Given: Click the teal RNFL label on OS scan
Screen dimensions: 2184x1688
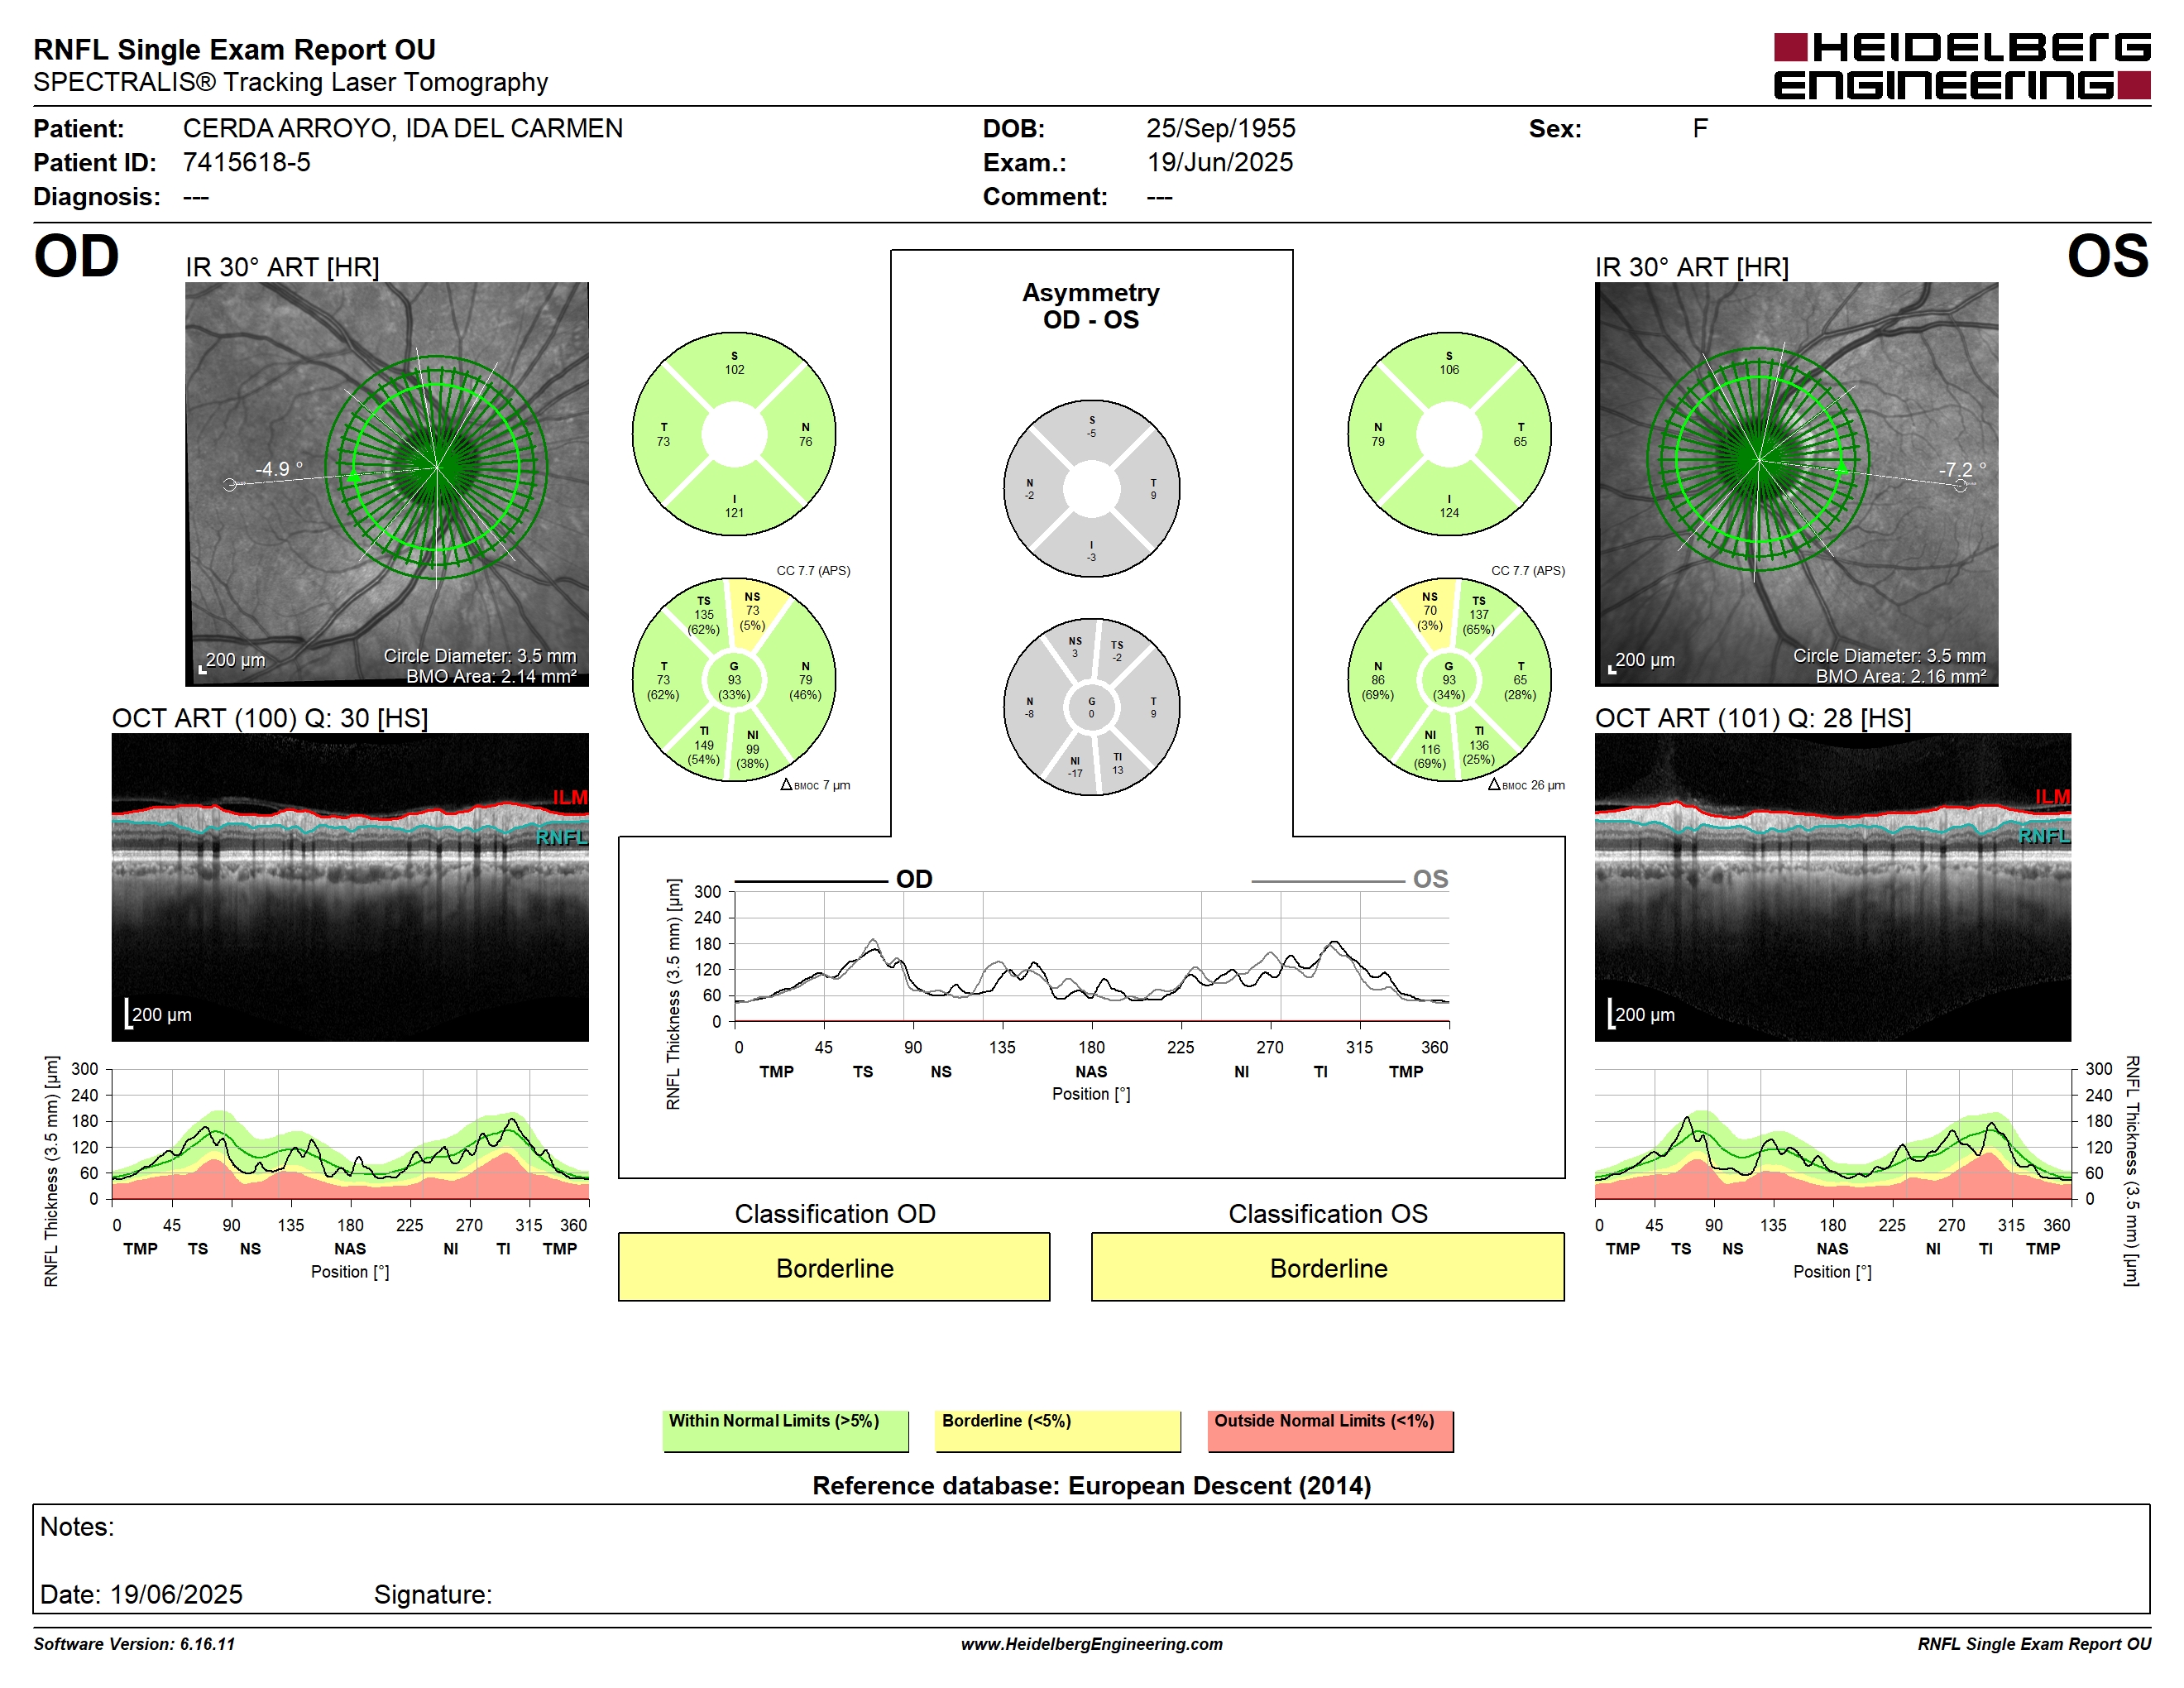Looking at the screenshot, I should [2044, 836].
